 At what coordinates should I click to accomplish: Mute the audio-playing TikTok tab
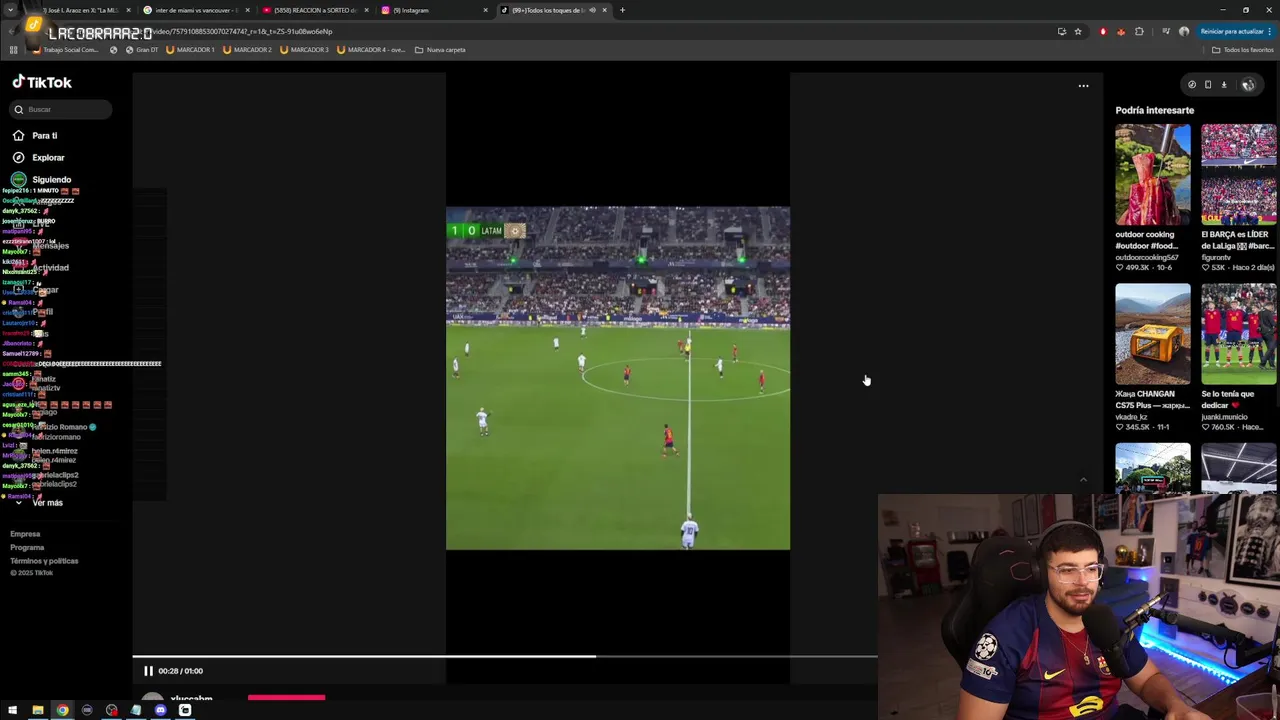pos(592,10)
